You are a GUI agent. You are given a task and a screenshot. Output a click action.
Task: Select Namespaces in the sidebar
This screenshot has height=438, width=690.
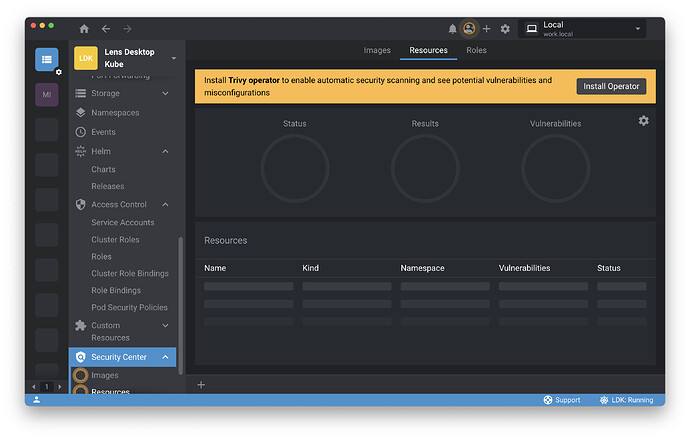click(115, 113)
